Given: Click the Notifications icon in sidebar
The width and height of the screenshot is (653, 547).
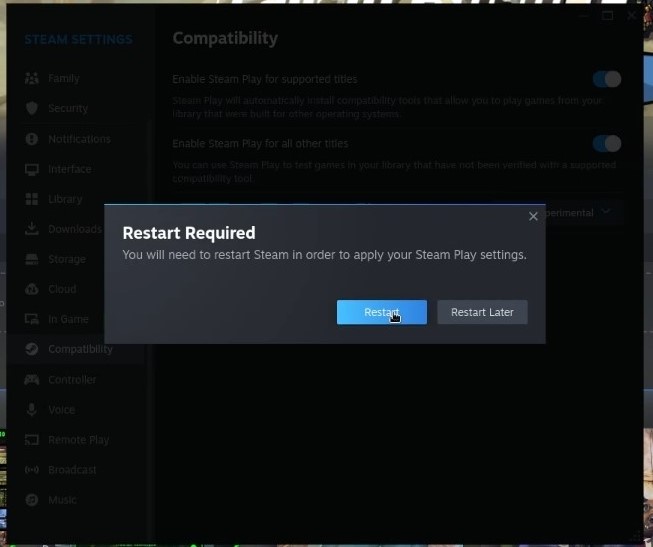Looking at the screenshot, I should click(x=32, y=139).
